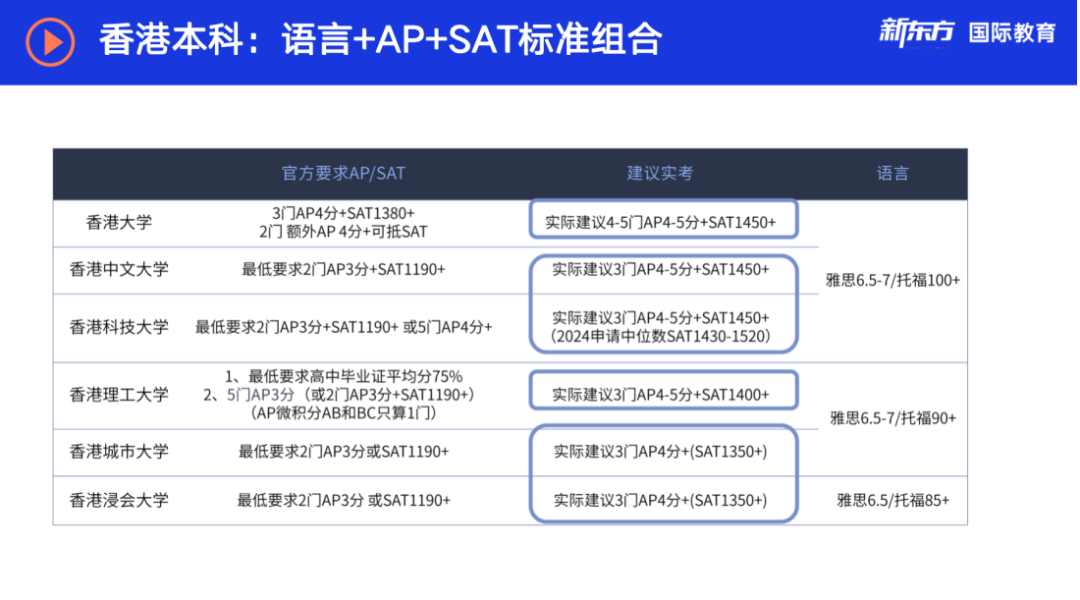
Task: Click 香港城市大学 suggestion 实际建议3门AP4分+(SAT1350+)
Action: (x=660, y=452)
